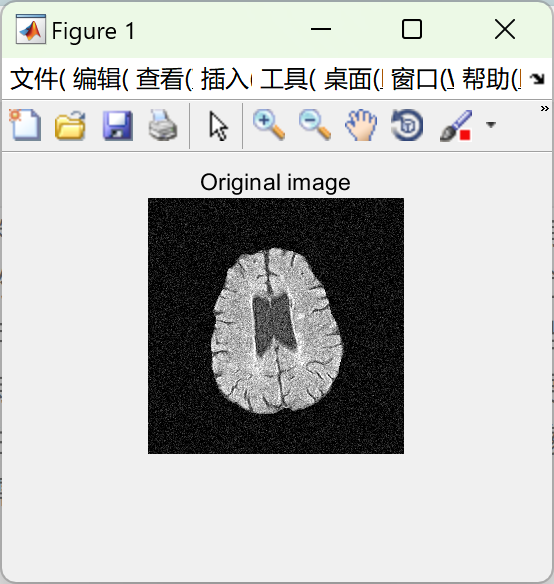Open the 桌面 (Desktop) menu

point(353,79)
